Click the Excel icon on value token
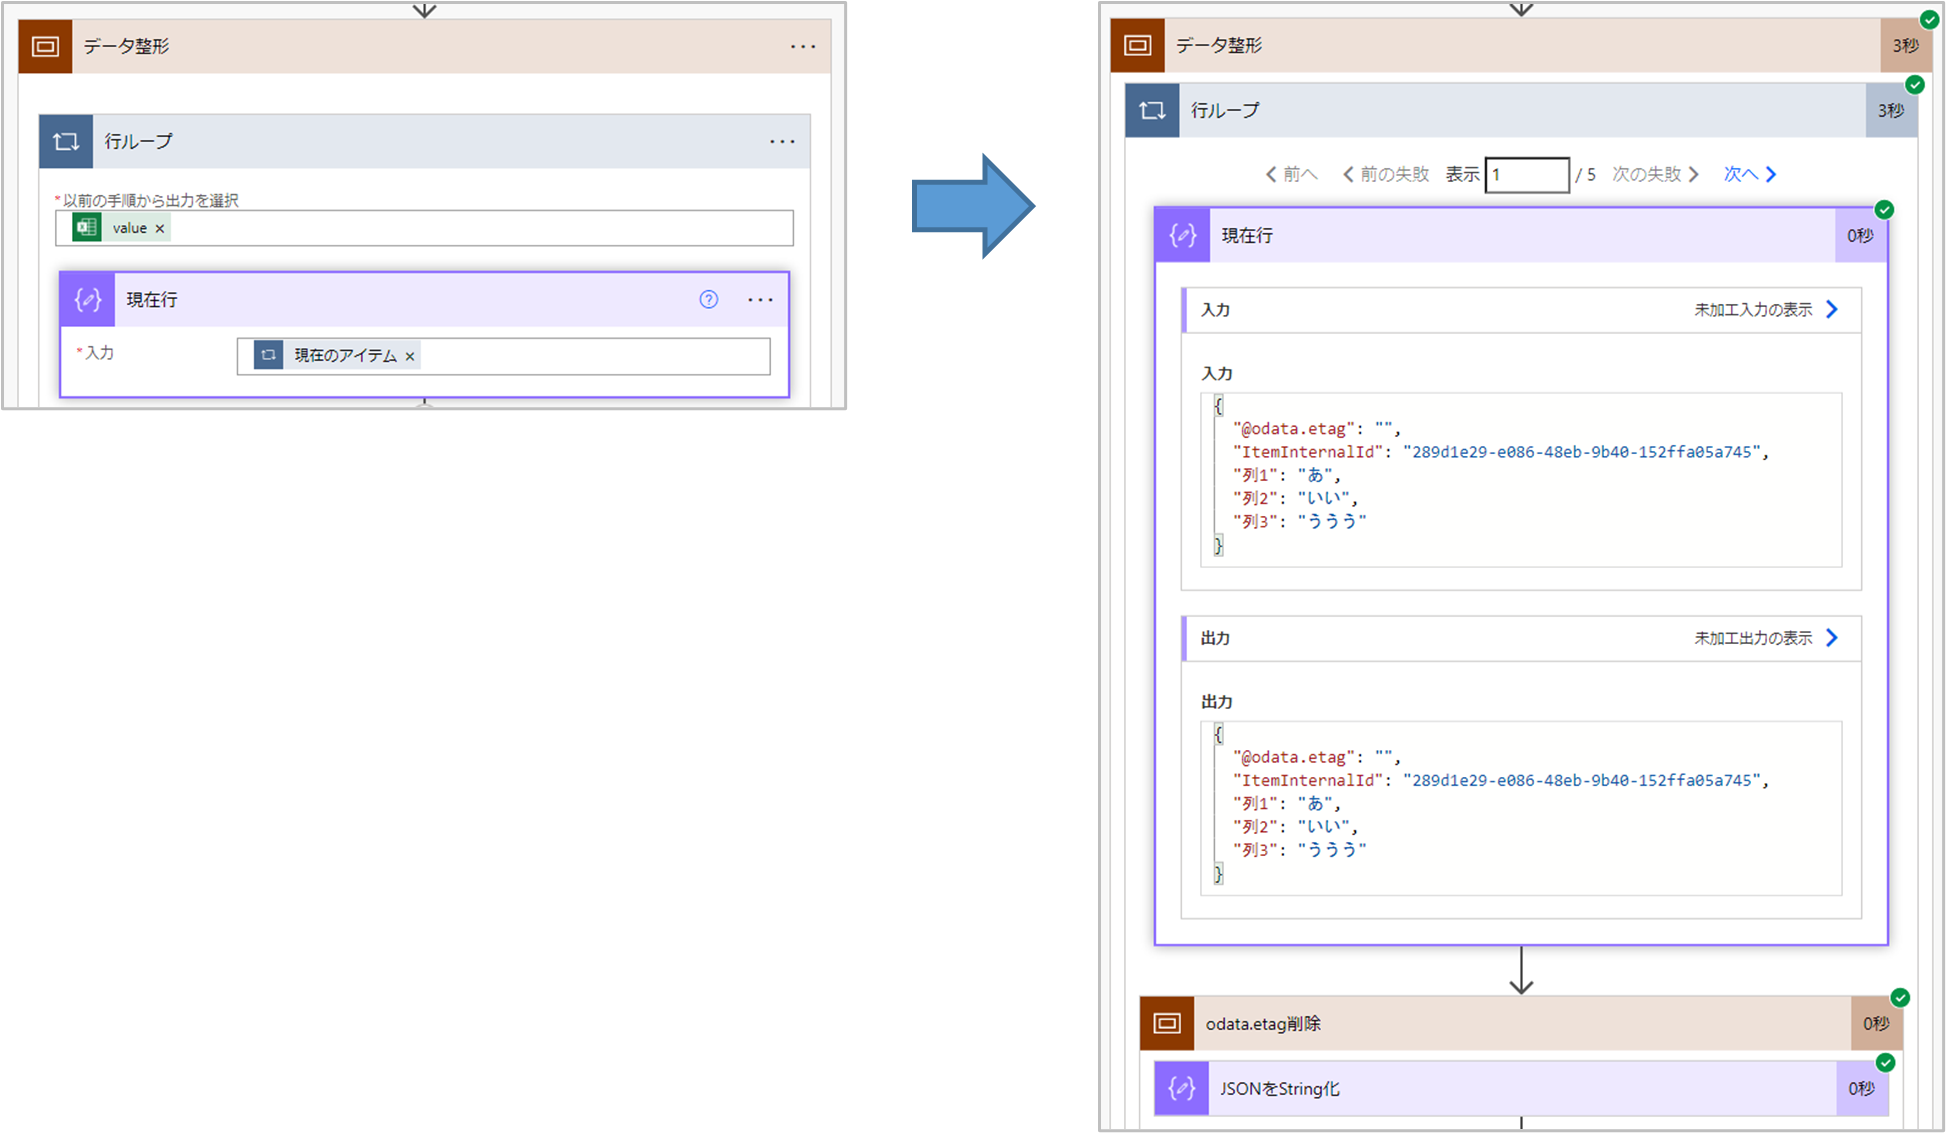1946x1133 pixels. (x=87, y=228)
